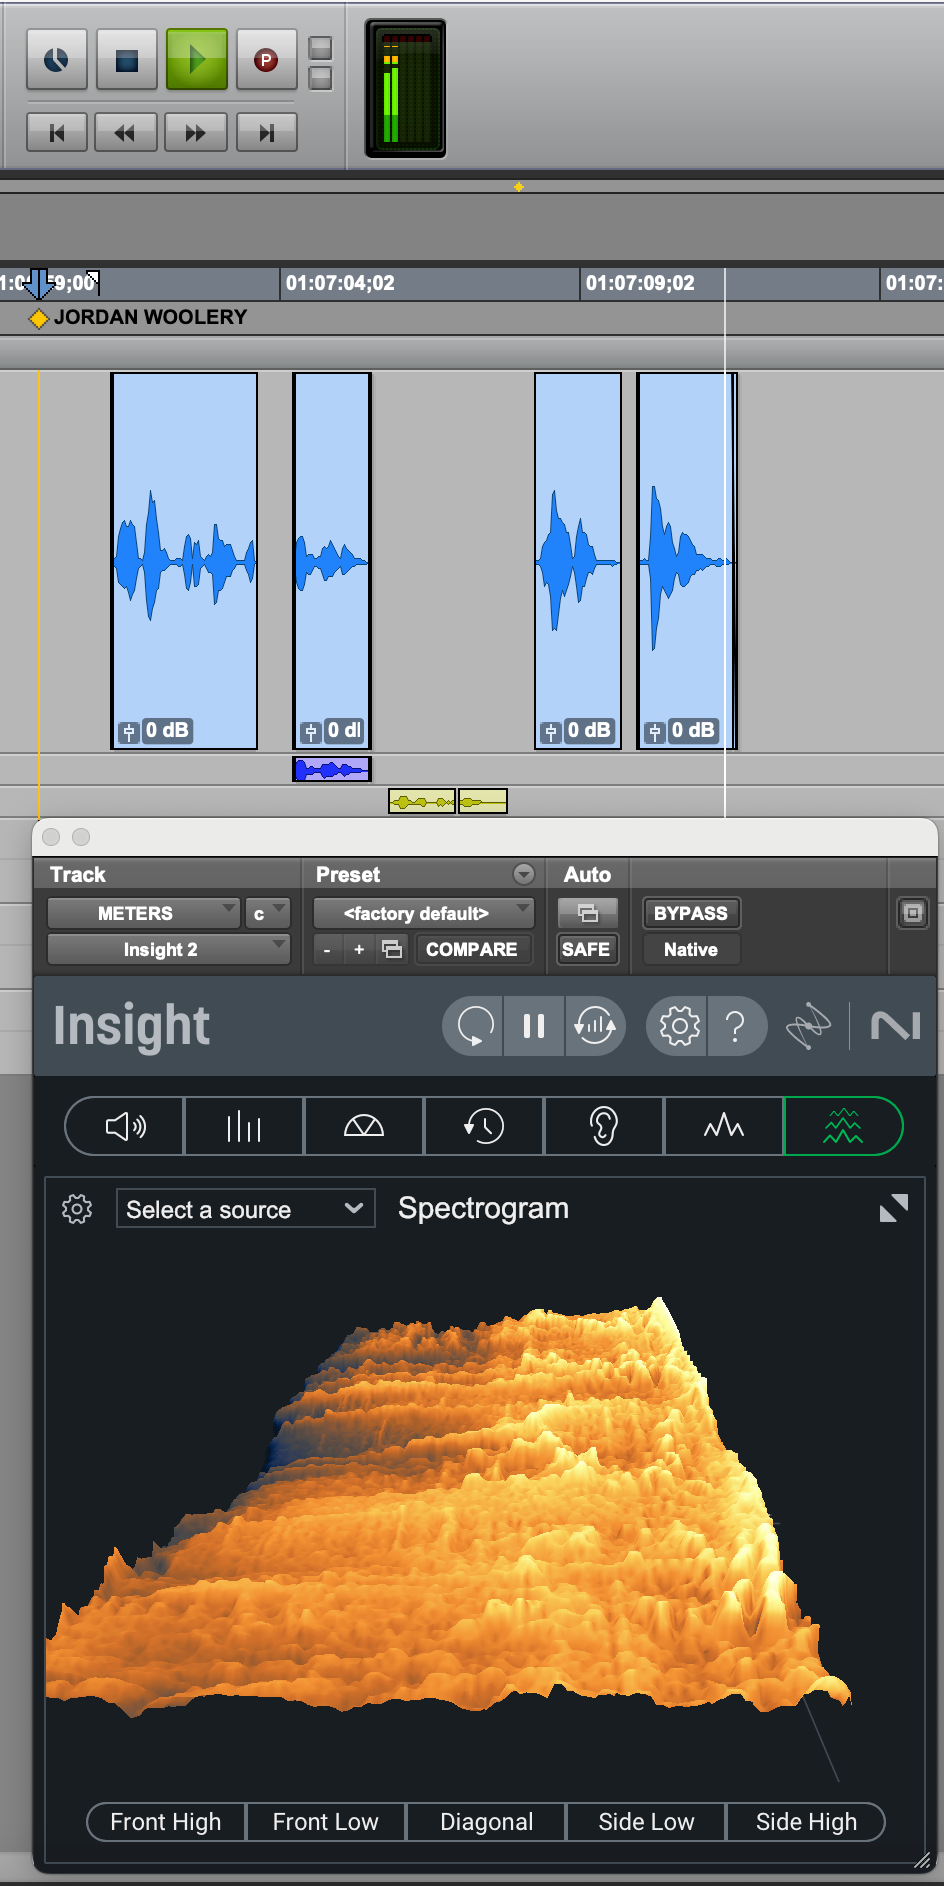The image size is (944, 1886).
Task: Open the <factory default> preset dropdown
Action: tap(424, 913)
